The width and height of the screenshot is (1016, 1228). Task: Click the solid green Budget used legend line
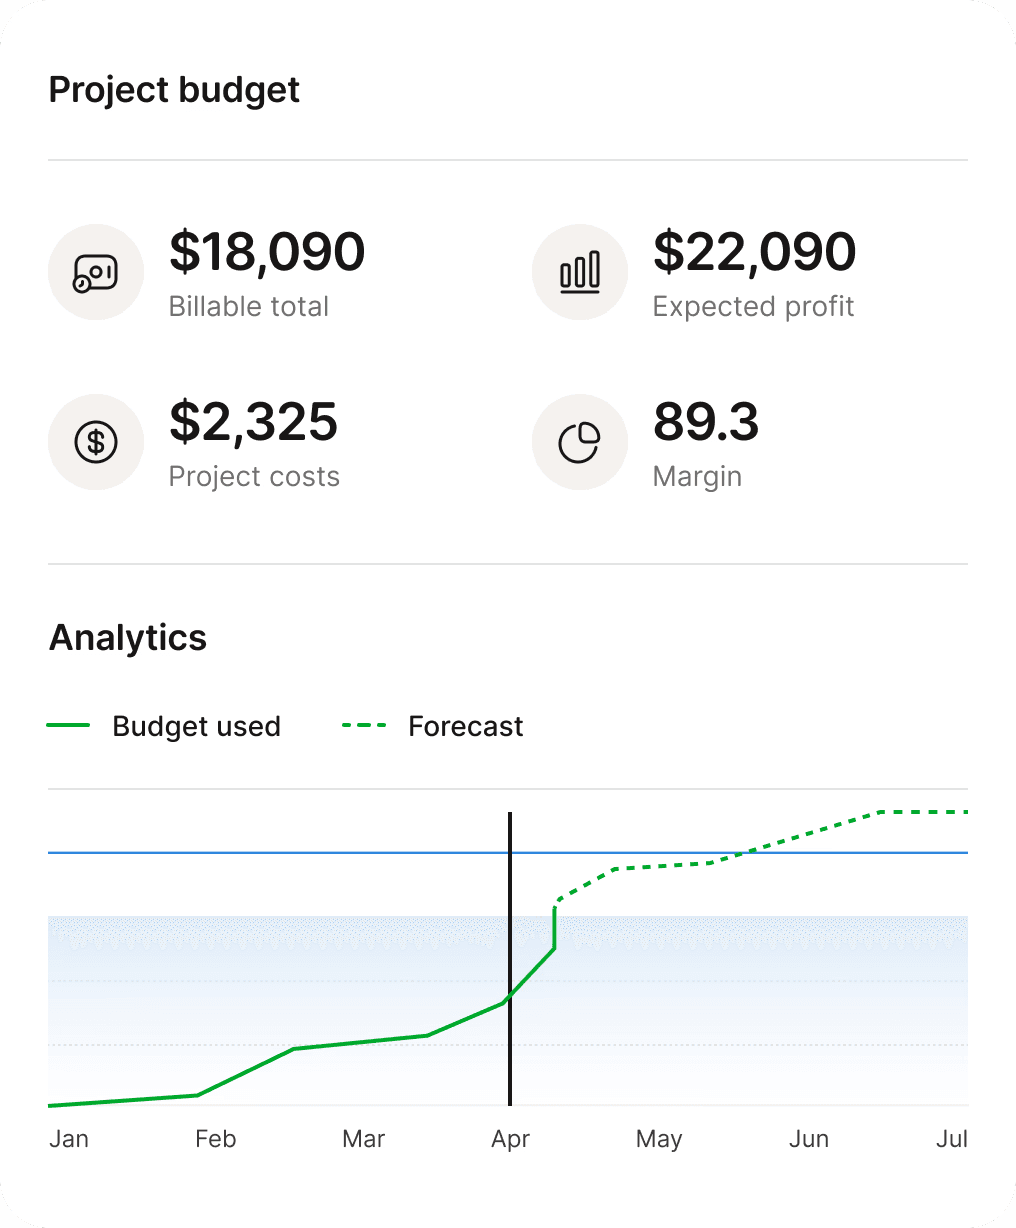(68, 726)
